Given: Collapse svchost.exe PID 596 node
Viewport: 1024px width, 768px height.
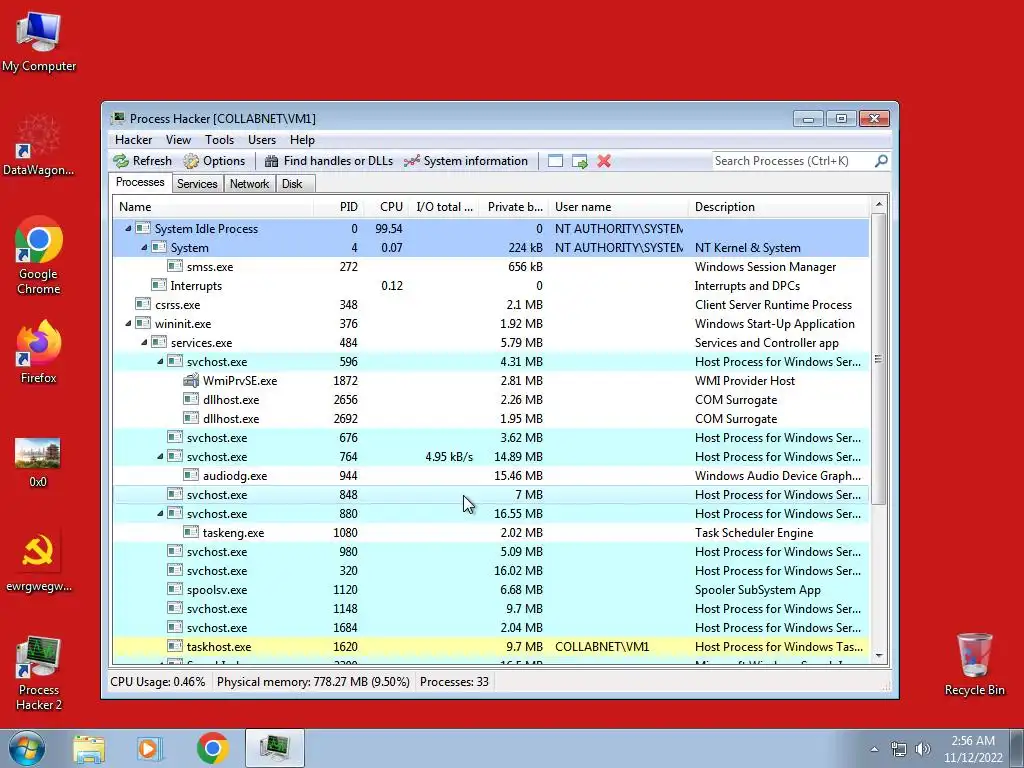Looking at the screenshot, I should pos(160,361).
